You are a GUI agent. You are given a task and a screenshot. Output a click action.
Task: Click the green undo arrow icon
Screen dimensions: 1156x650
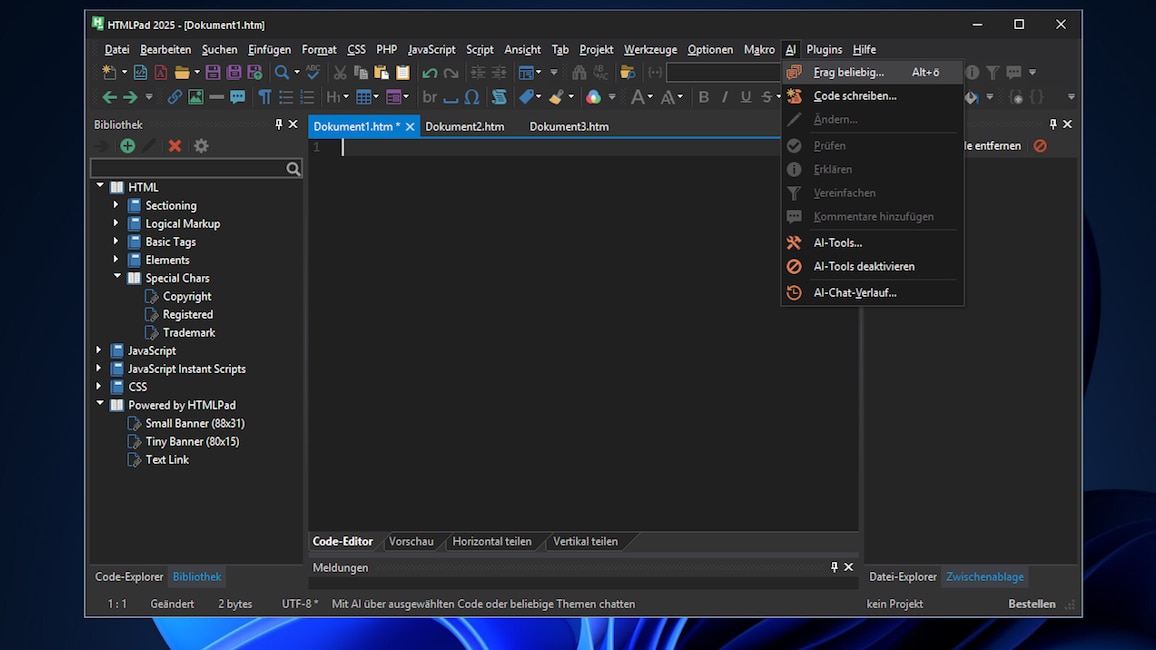click(x=430, y=72)
